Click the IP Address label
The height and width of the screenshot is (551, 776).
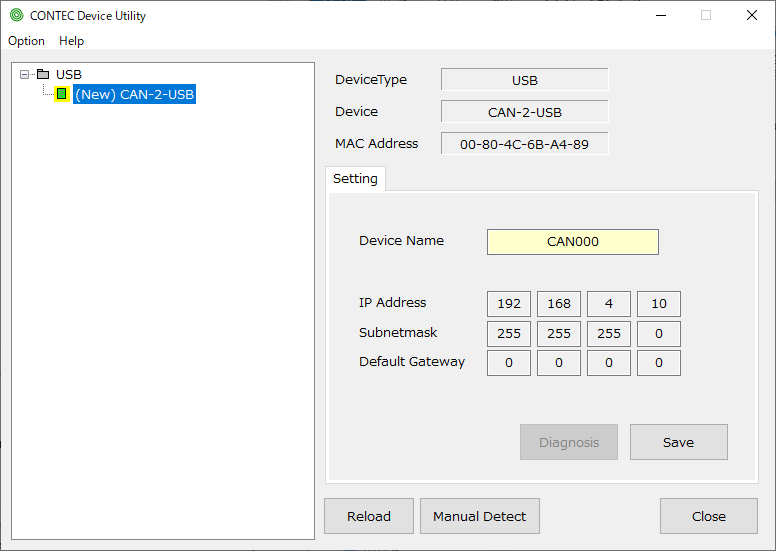click(392, 302)
